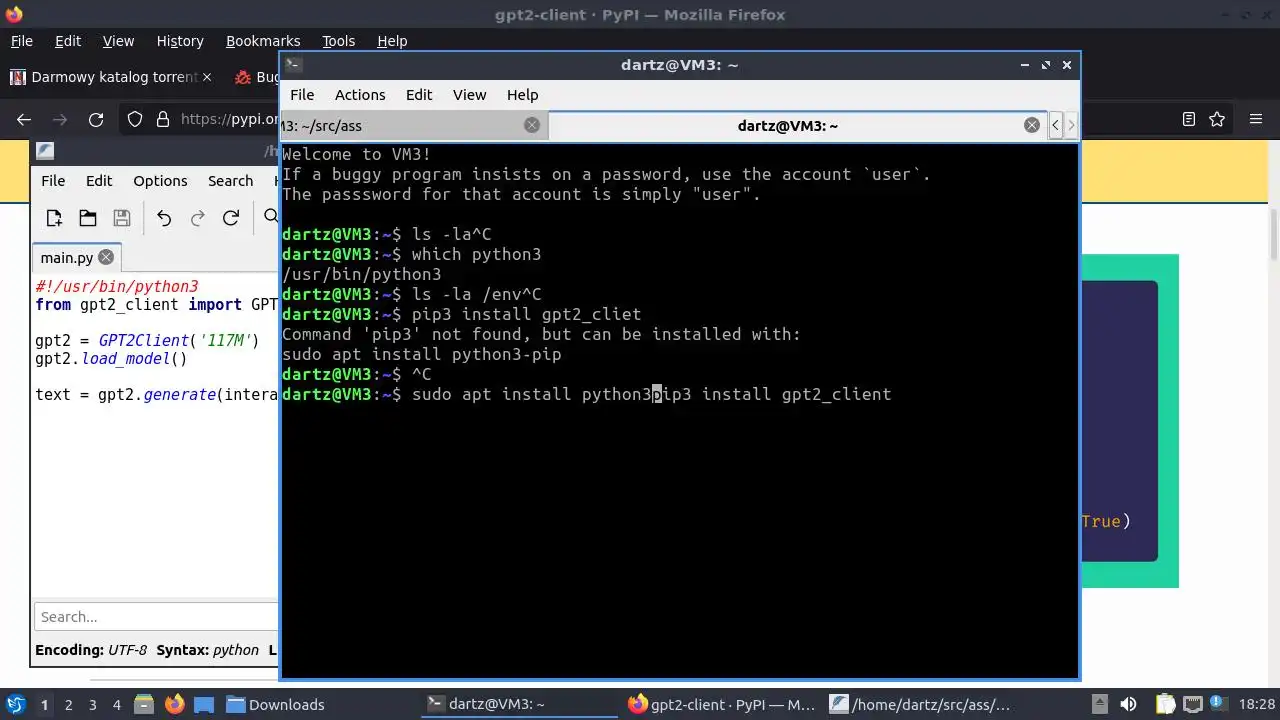Open the editor Options menu

(160, 181)
